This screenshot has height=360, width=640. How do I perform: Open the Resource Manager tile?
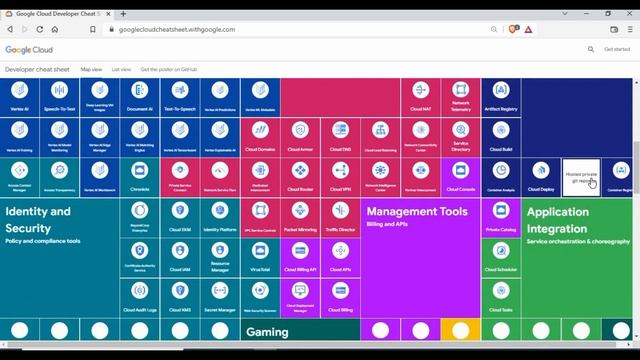pyautogui.click(x=220, y=258)
